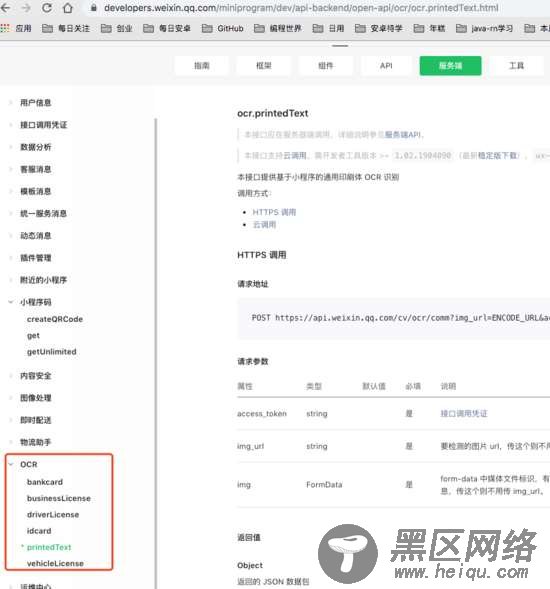Click the lock icon beside the URL
Viewport: 550px width, 589px height.
click(94, 8)
